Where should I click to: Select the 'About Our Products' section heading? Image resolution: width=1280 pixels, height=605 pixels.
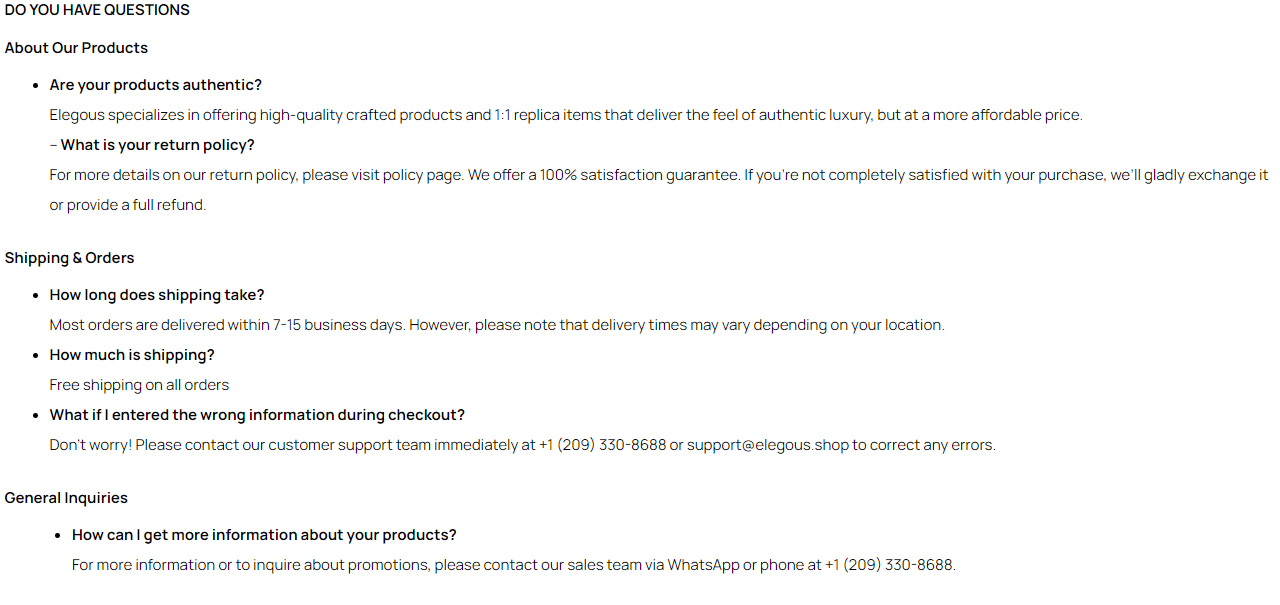coord(76,48)
